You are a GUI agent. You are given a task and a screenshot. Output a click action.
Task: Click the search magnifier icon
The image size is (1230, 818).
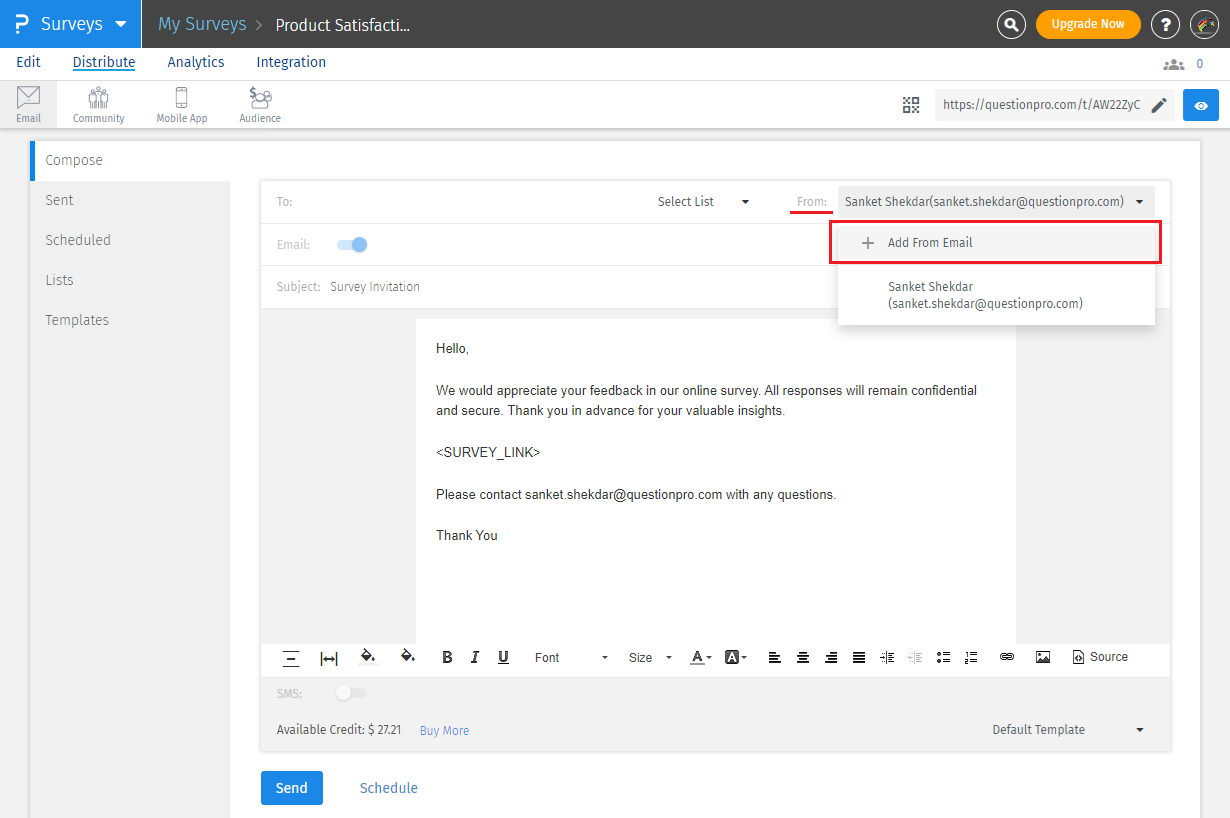[1012, 25]
